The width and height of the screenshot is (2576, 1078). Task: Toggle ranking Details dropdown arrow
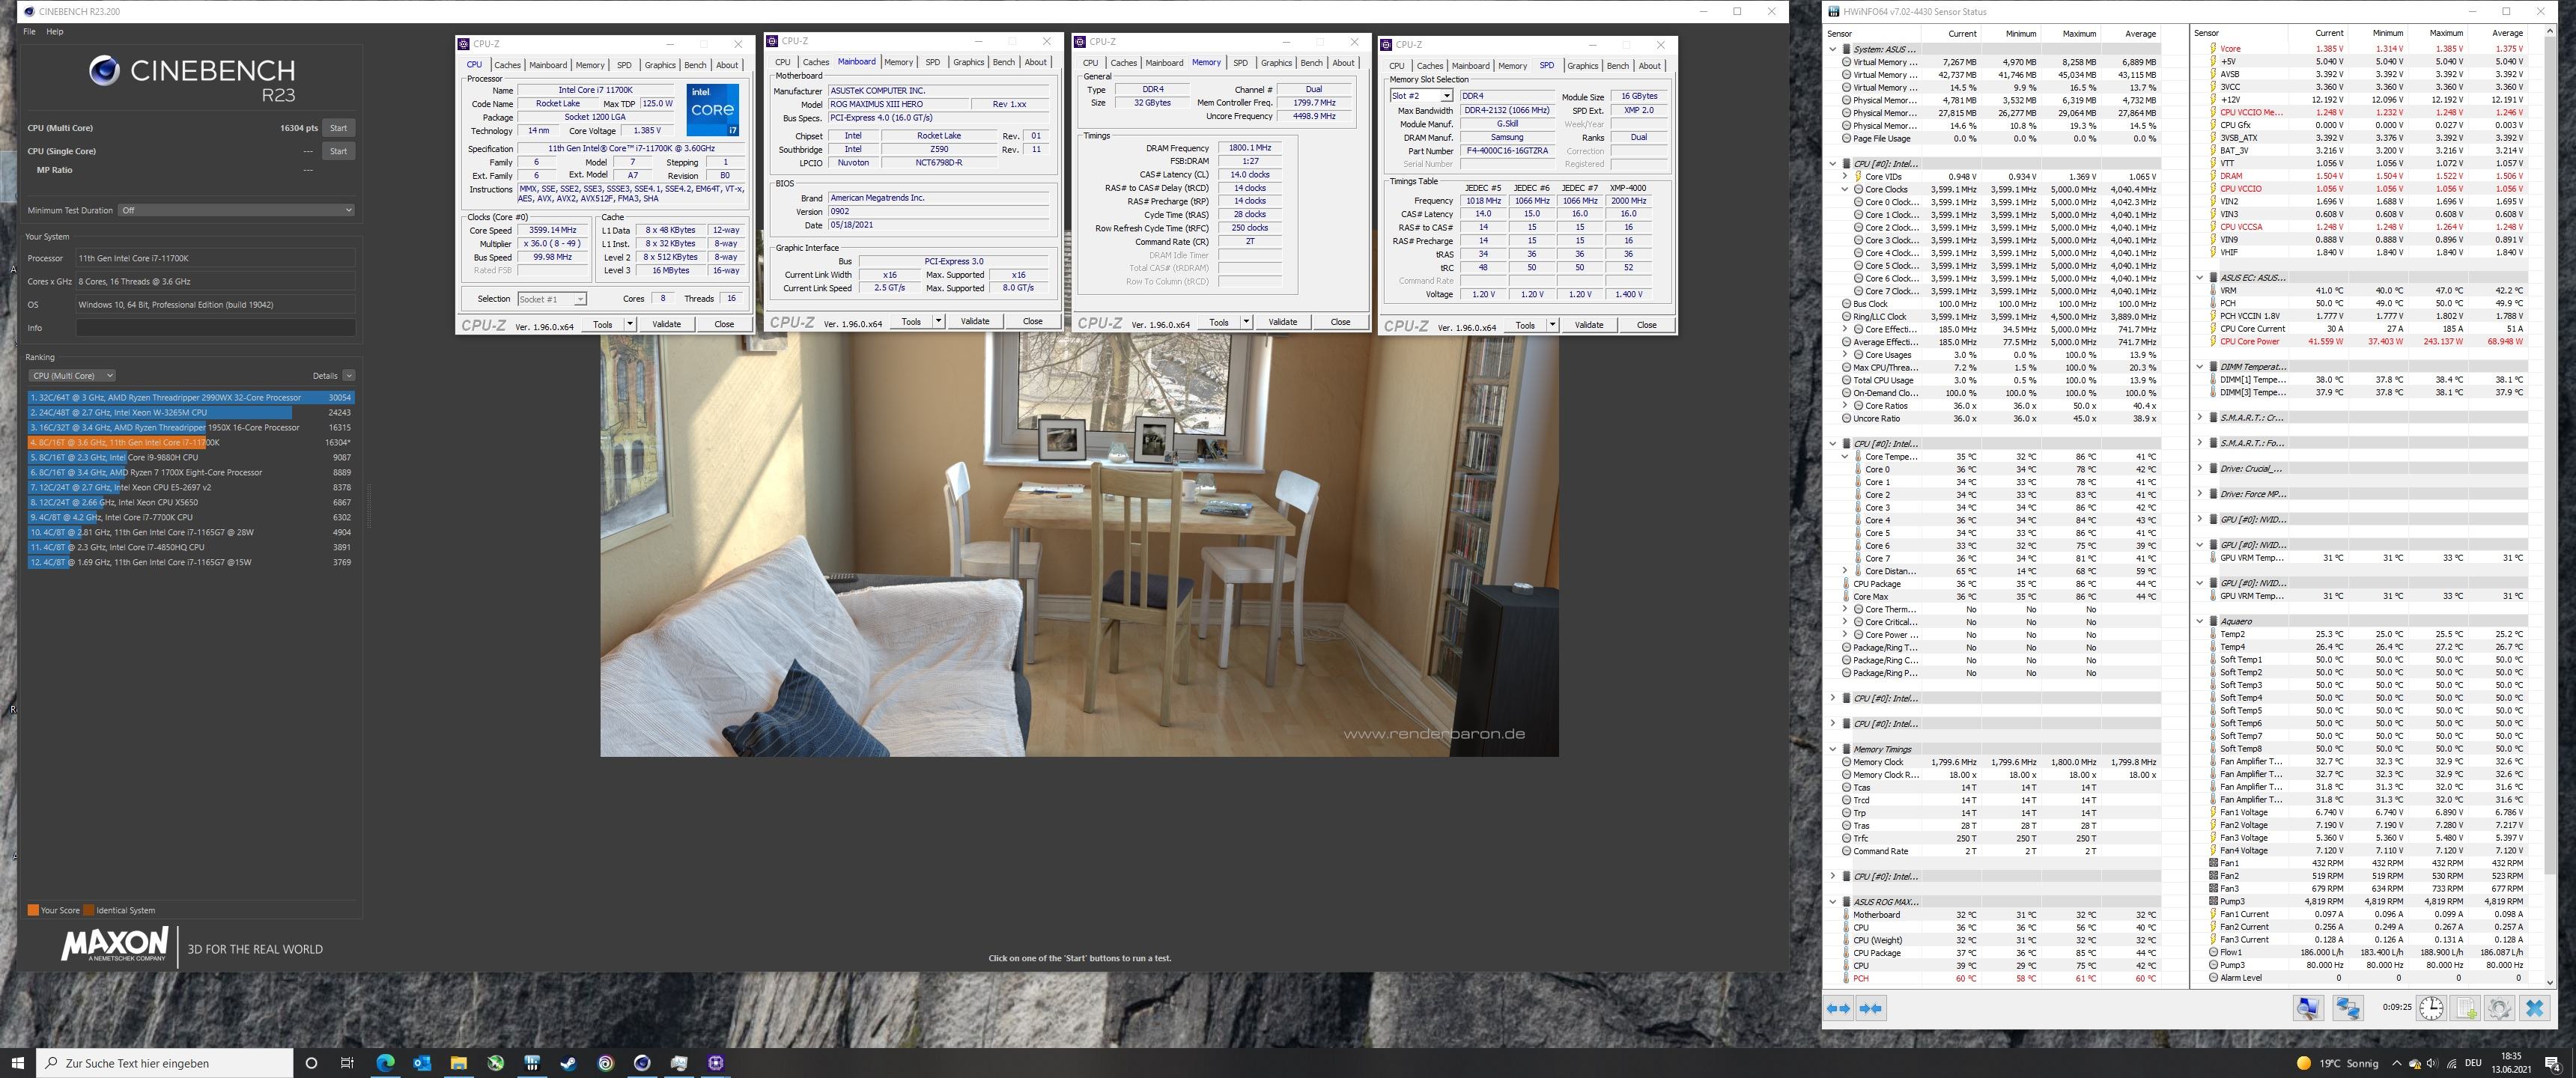348,375
